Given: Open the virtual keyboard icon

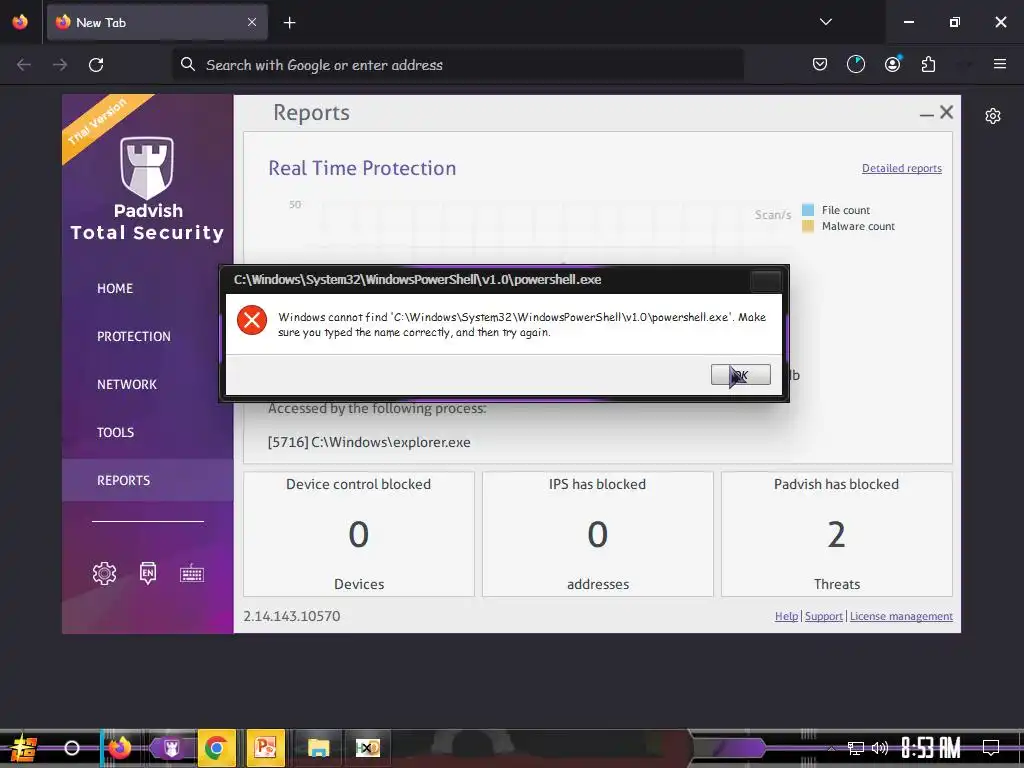Looking at the screenshot, I should tap(192, 574).
